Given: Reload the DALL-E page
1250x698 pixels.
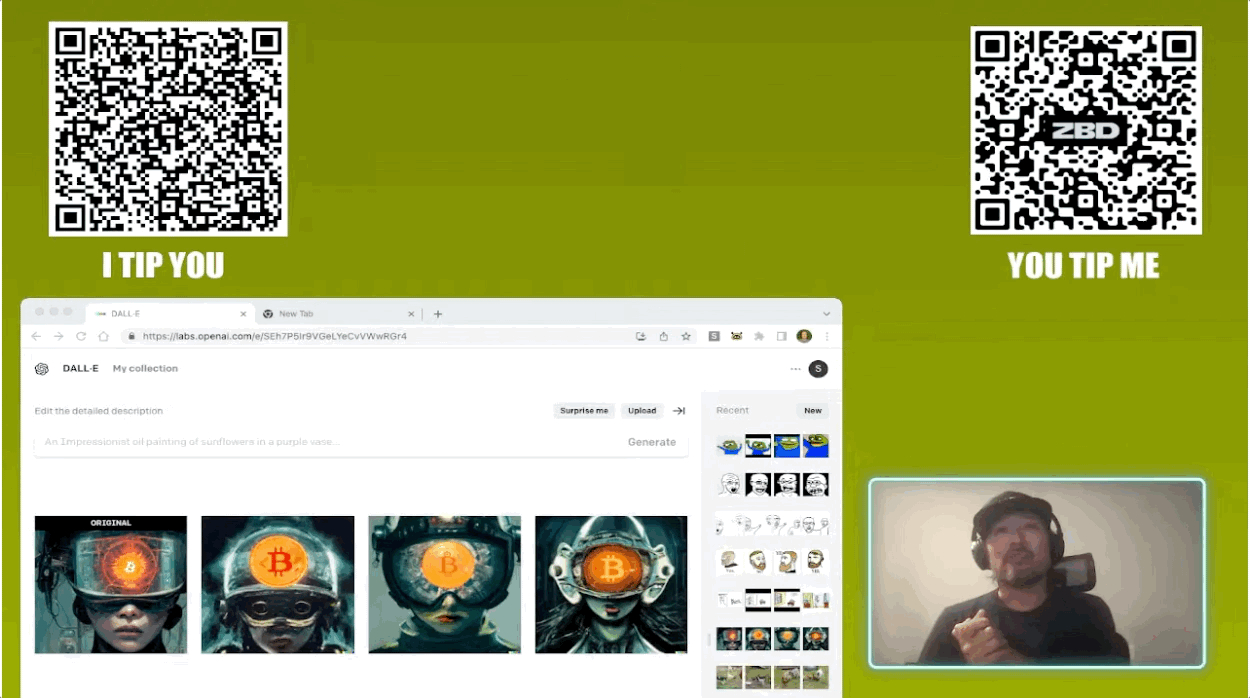Looking at the screenshot, I should [x=81, y=337].
